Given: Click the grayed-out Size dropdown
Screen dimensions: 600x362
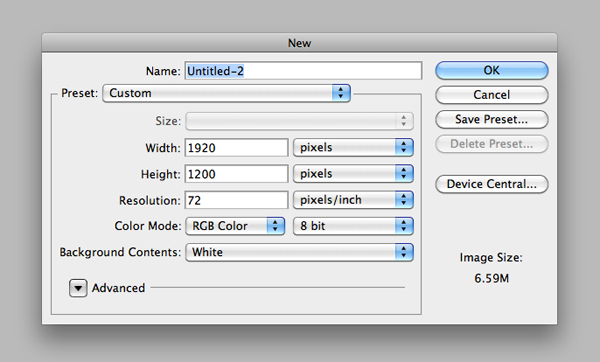Looking at the screenshot, I should click(300, 121).
